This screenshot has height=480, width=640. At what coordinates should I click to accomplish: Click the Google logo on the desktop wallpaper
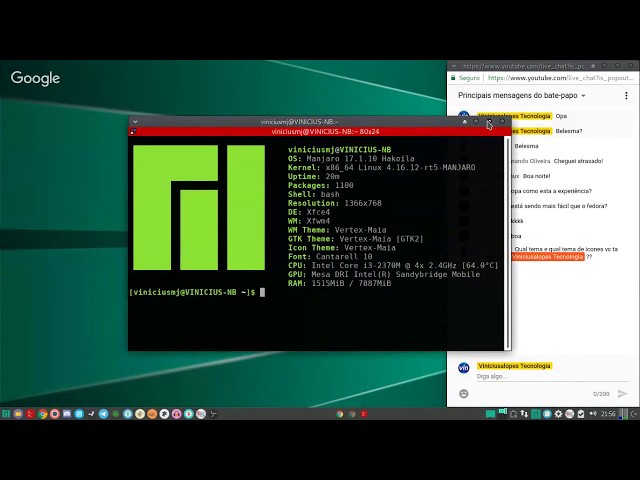[x=36, y=78]
